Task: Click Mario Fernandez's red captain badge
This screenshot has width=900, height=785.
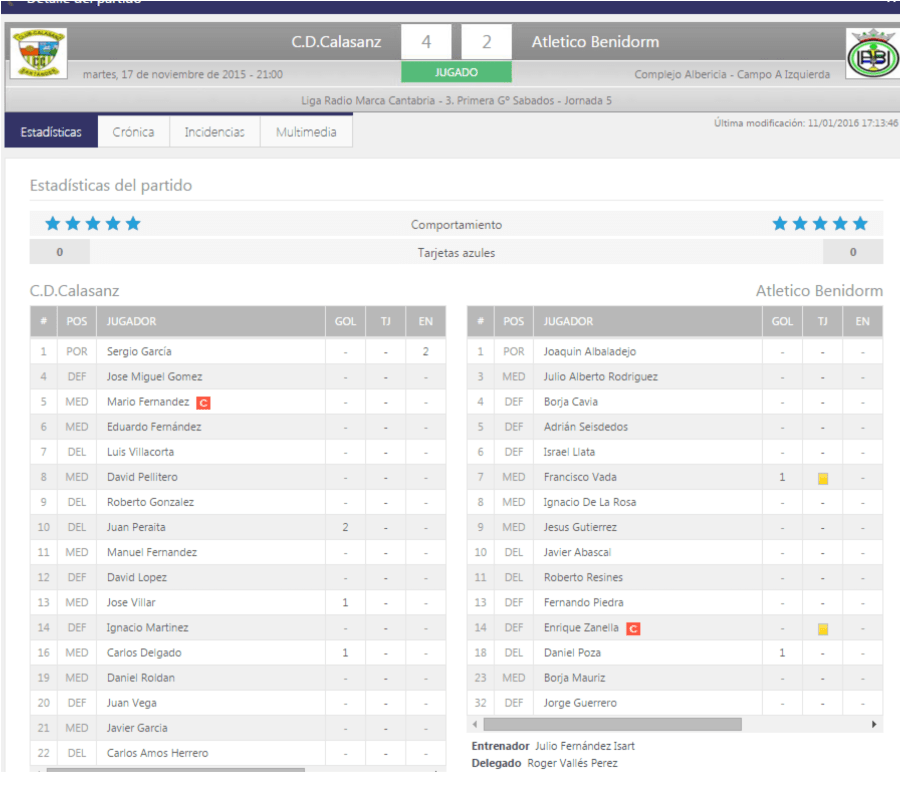Action: (203, 403)
